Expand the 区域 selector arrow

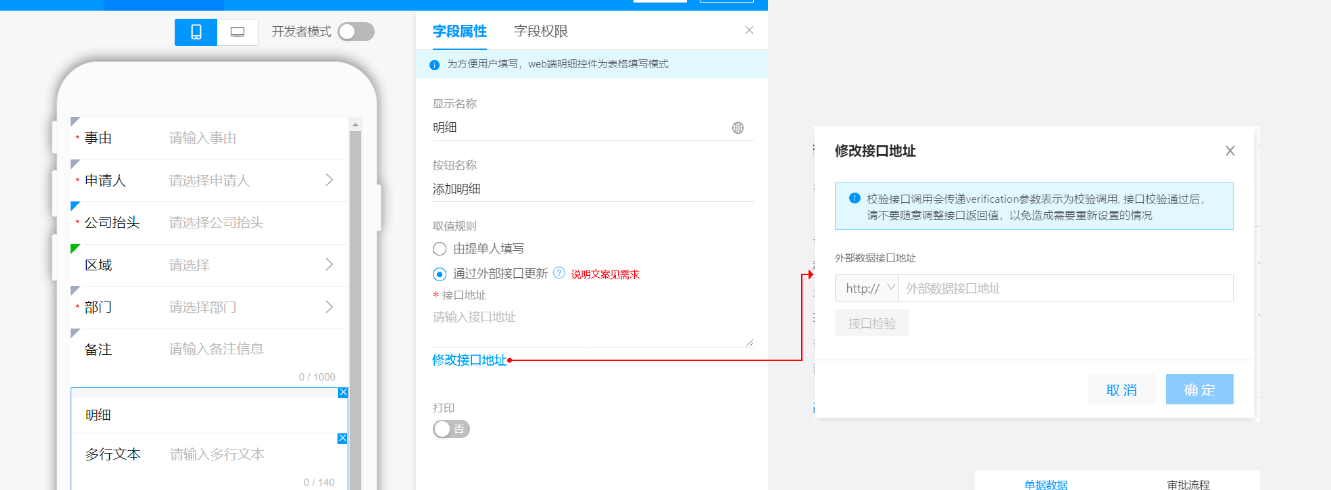330,265
